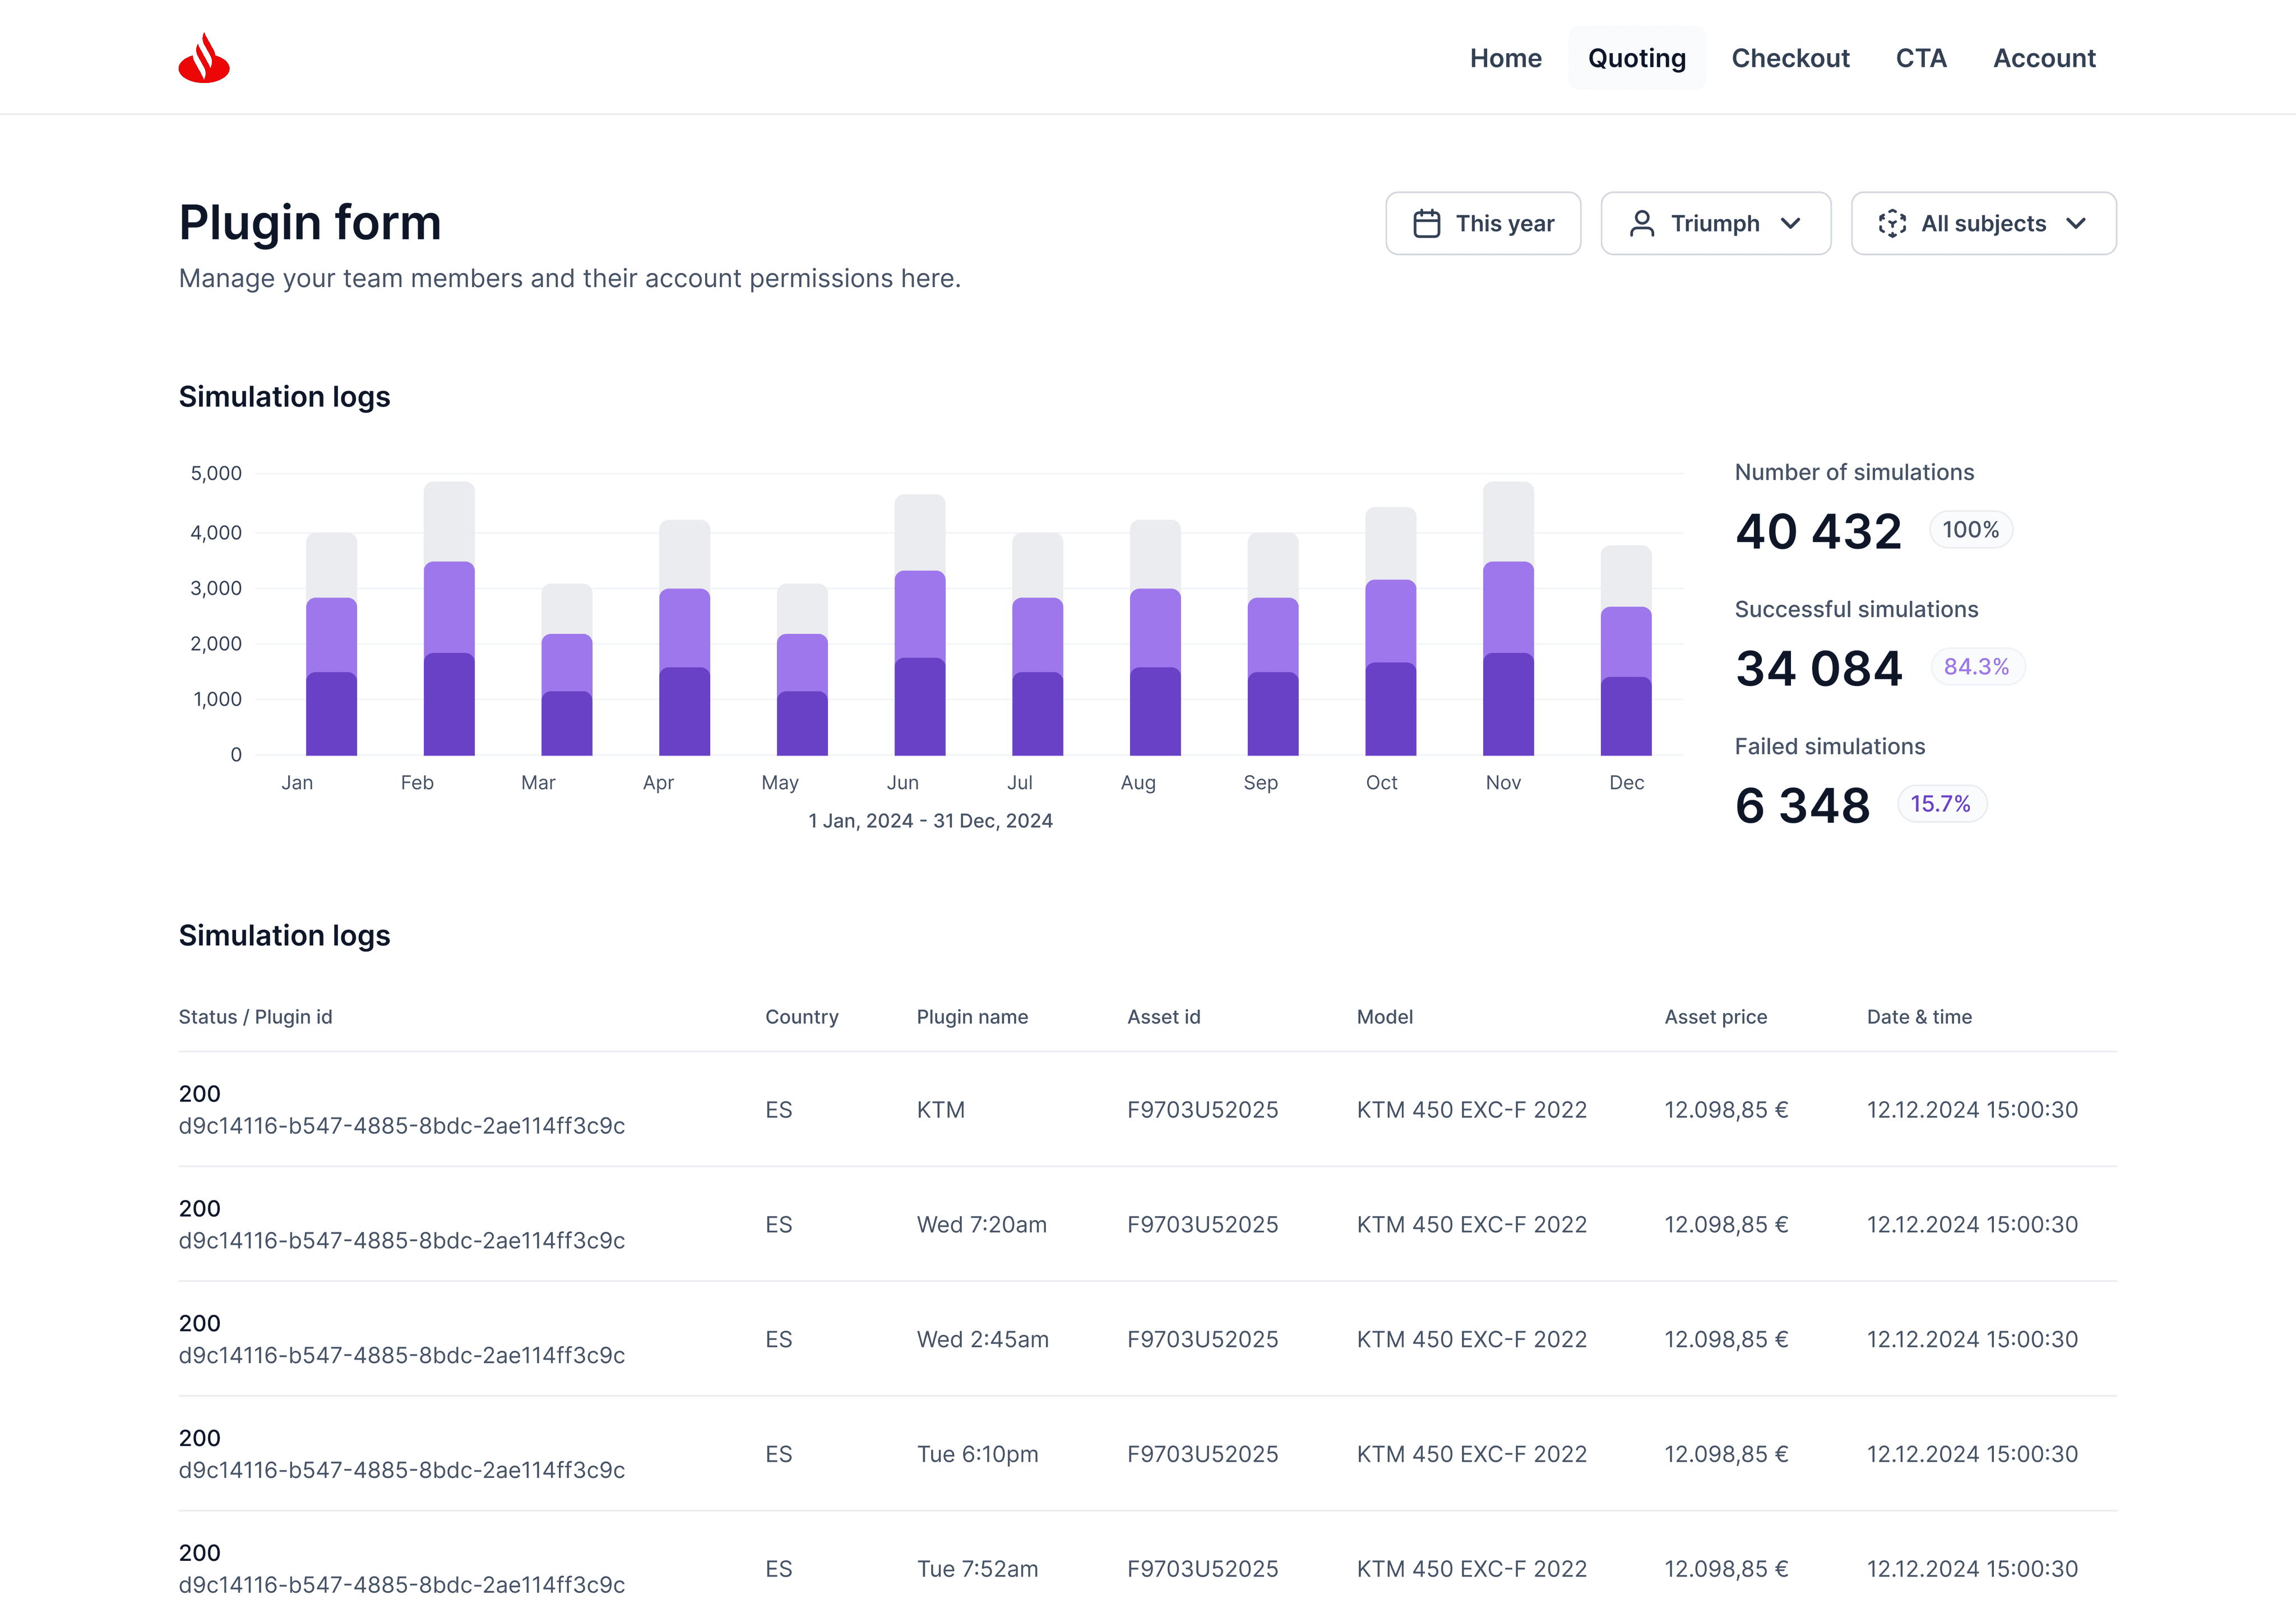
Task: Click the dashed subjects icon
Action: point(1892,223)
